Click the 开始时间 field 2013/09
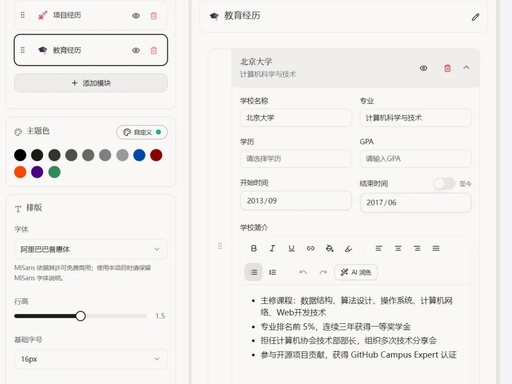The image size is (512, 384). click(296, 201)
